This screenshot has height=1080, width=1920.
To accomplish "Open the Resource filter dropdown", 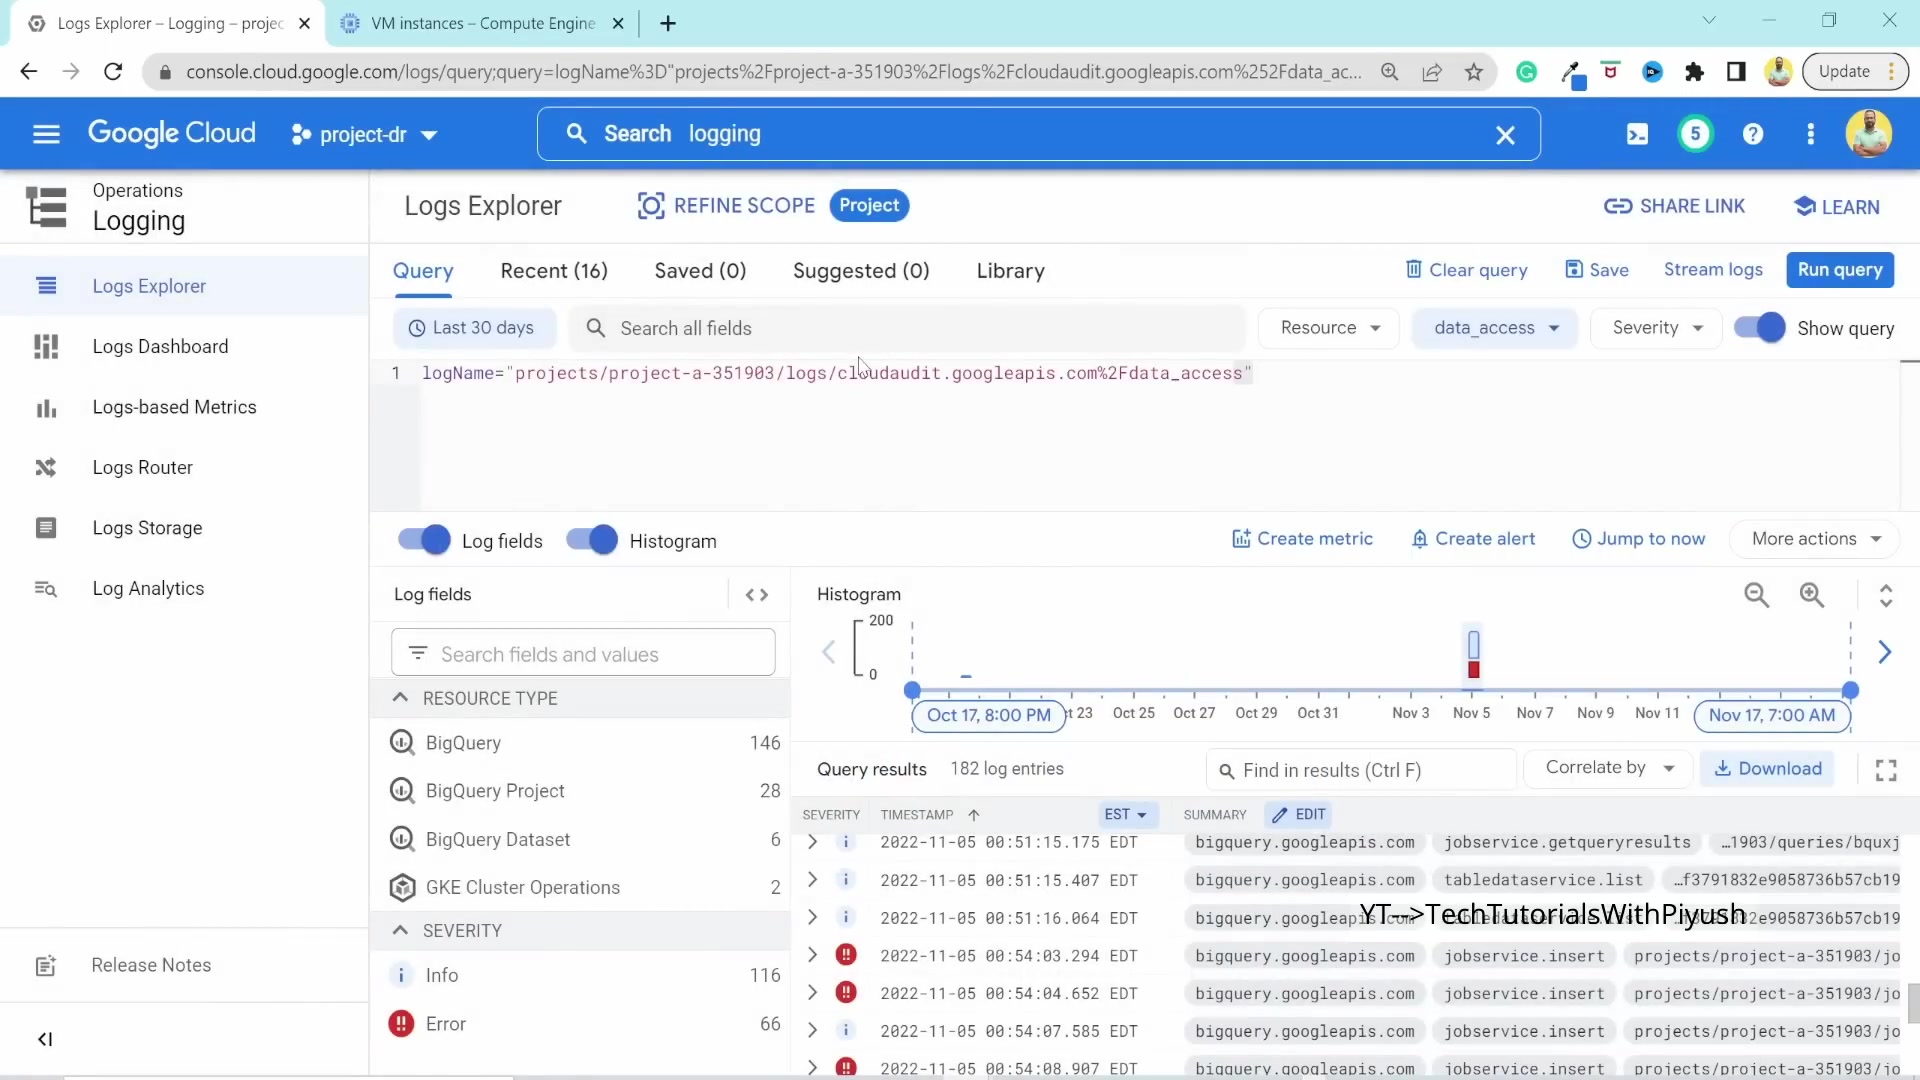I will point(1330,328).
